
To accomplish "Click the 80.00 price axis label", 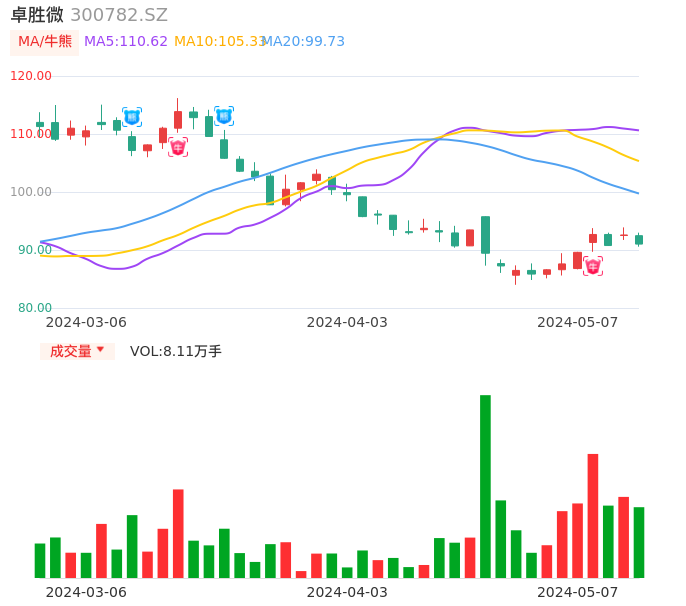I will click(35, 308).
